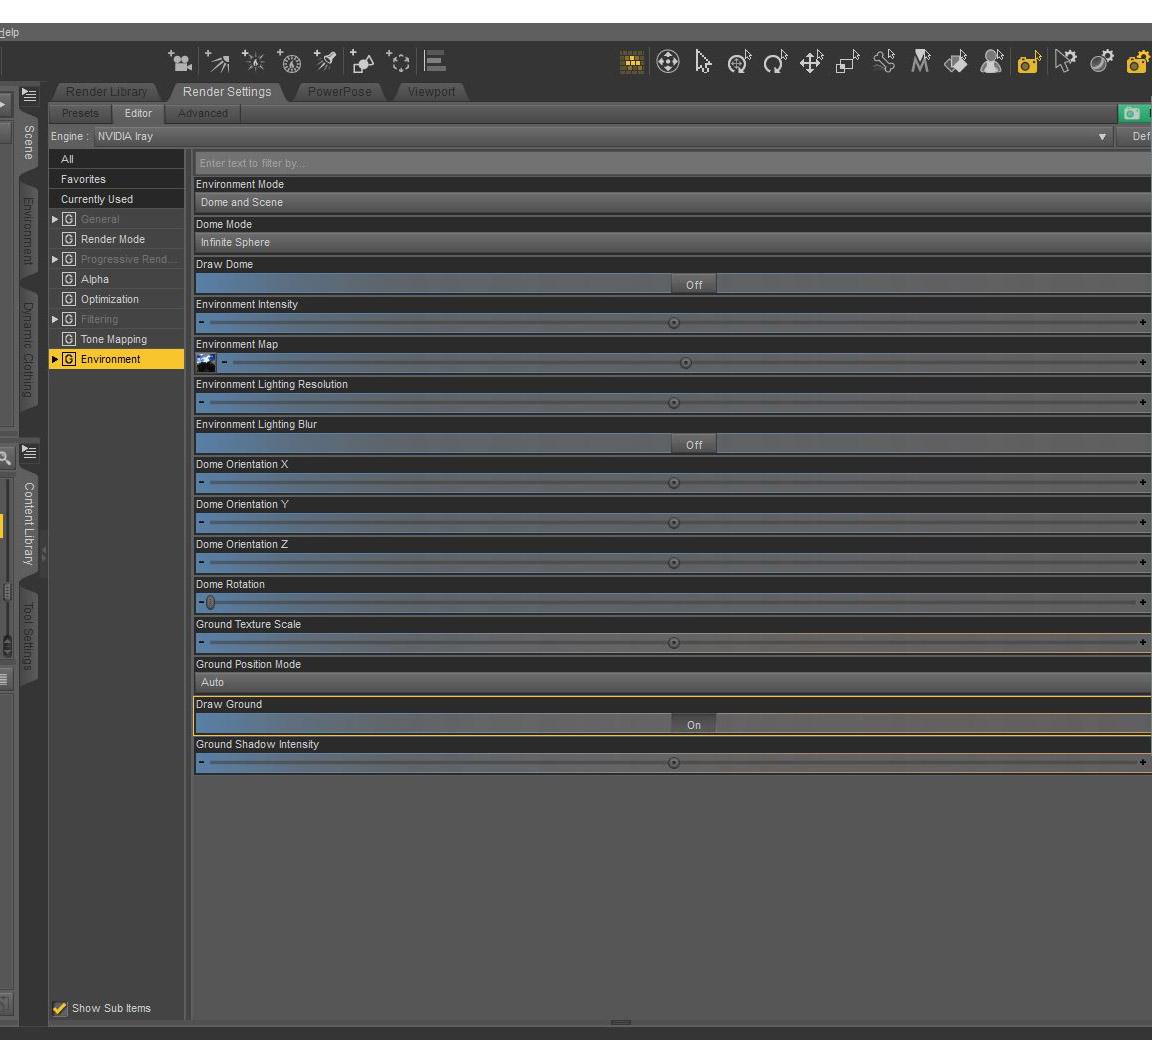This screenshot has width=1152, height=1040.
Task: Uncheck the Show Sub Items checkbox
Action: (60, 1008)
